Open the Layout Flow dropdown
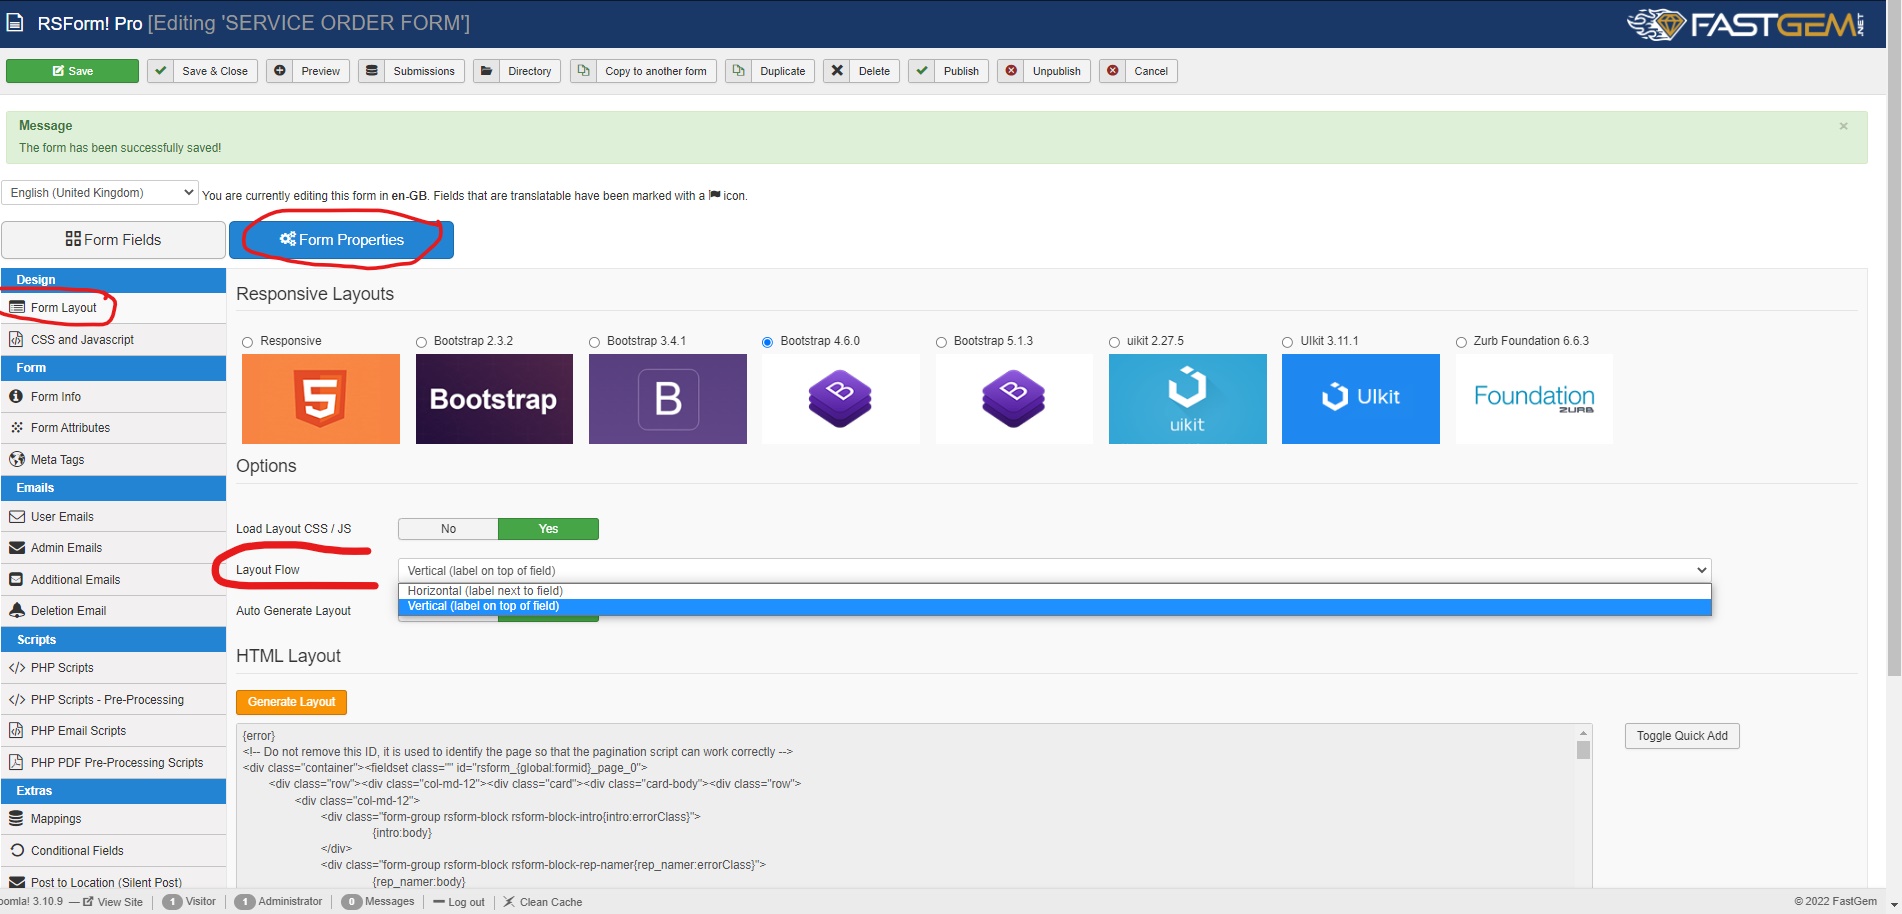This screenshot has width=1902, height=914. click(1055, 571)
